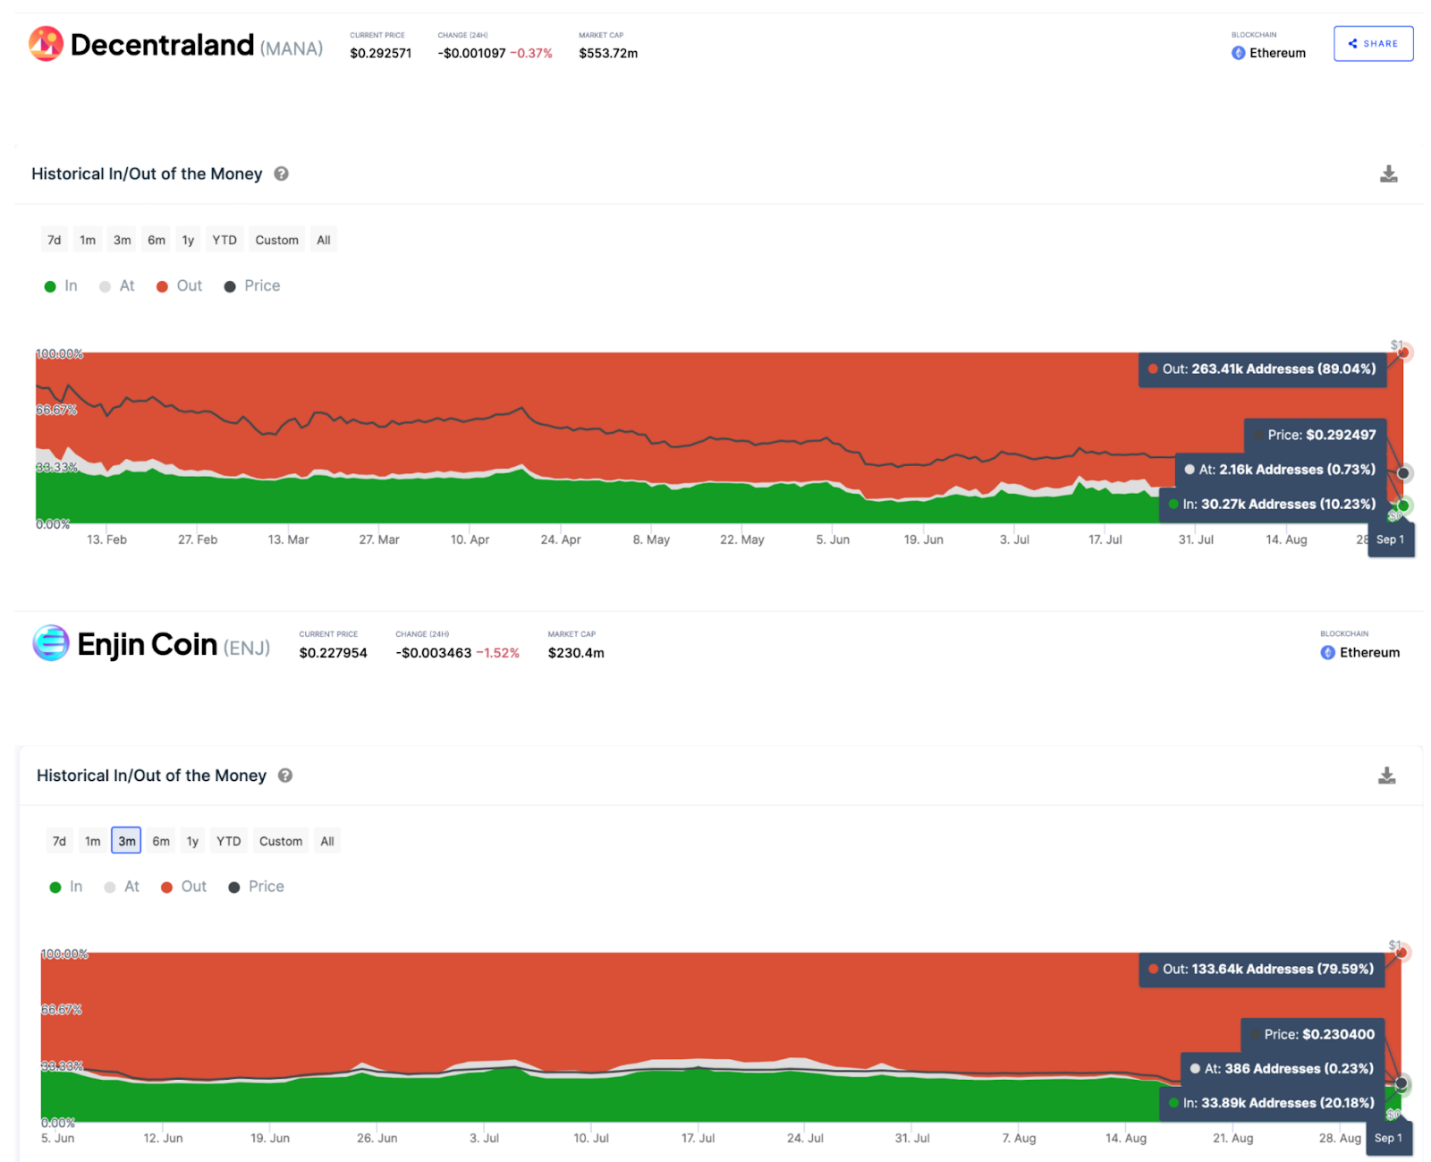This screenshot has width=1431, height=1162.
Task: Open help icon beside Enjin Historical In/Out title
Action: 285,775
